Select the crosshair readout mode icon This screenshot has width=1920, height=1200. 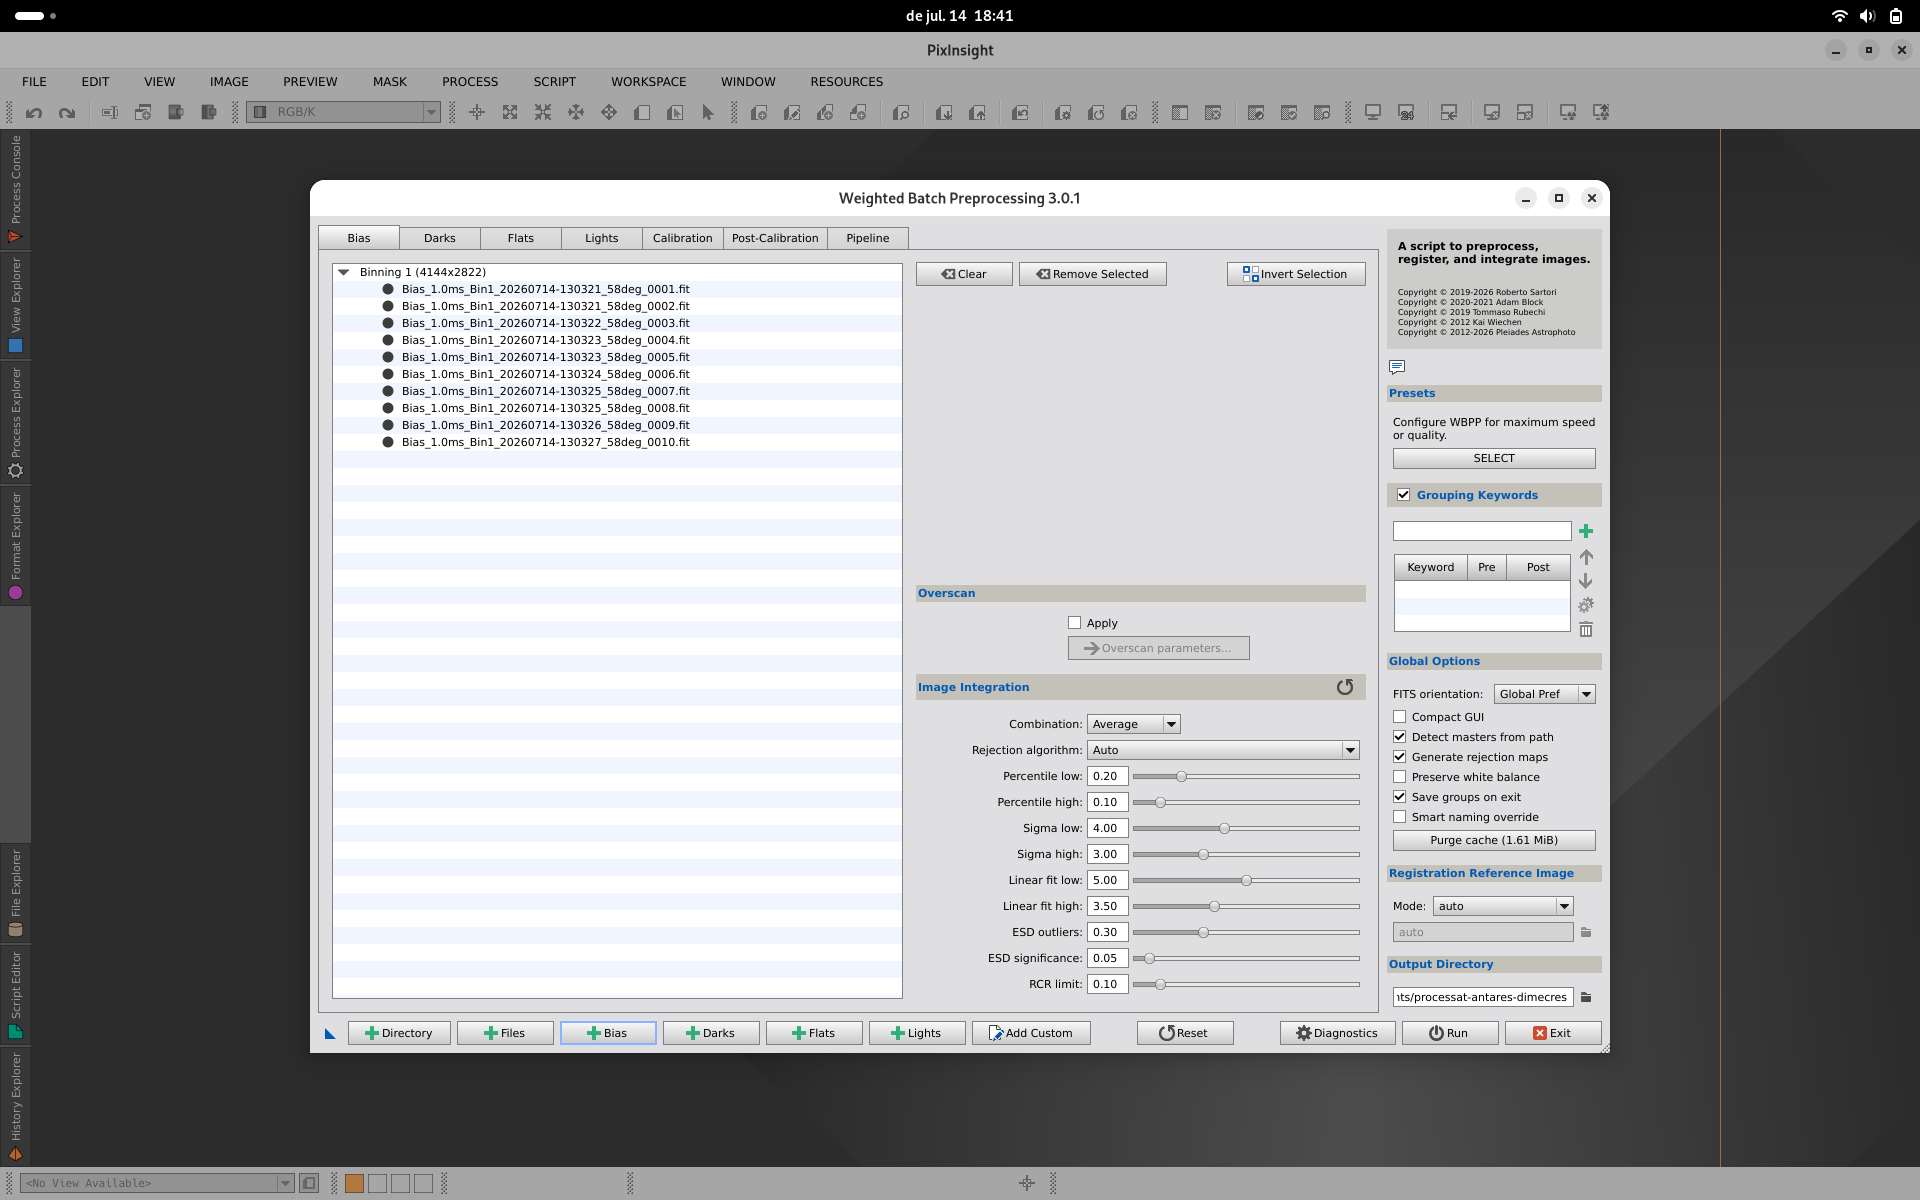click(477, 113)
